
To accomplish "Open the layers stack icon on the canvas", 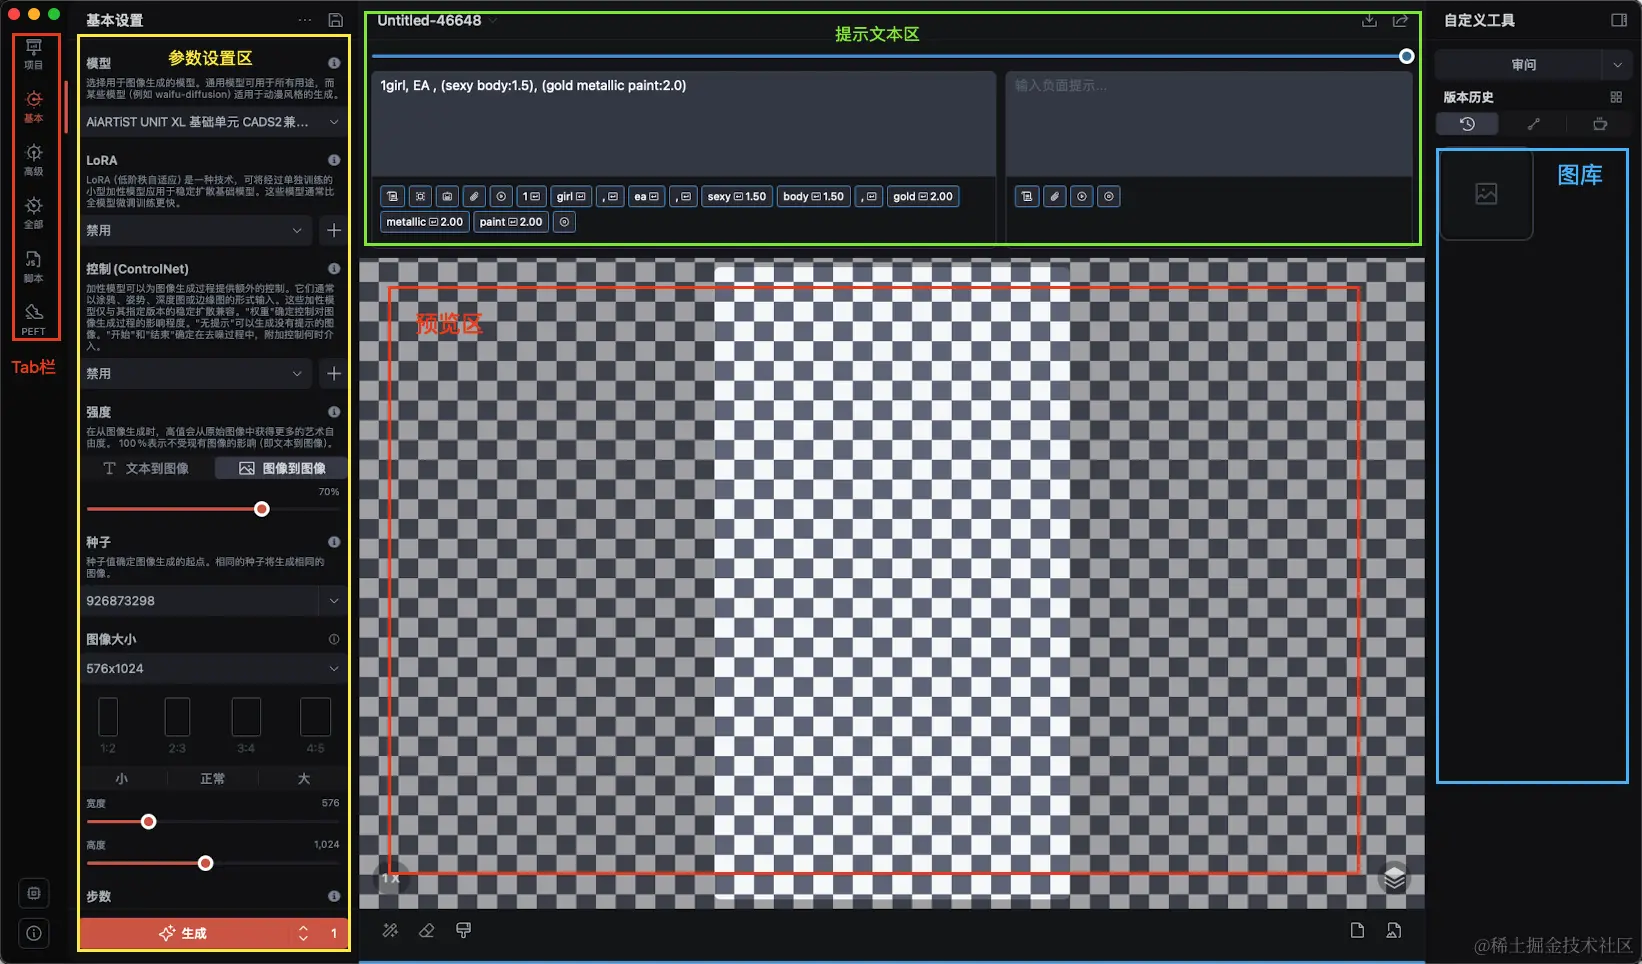I will 1394,879.
